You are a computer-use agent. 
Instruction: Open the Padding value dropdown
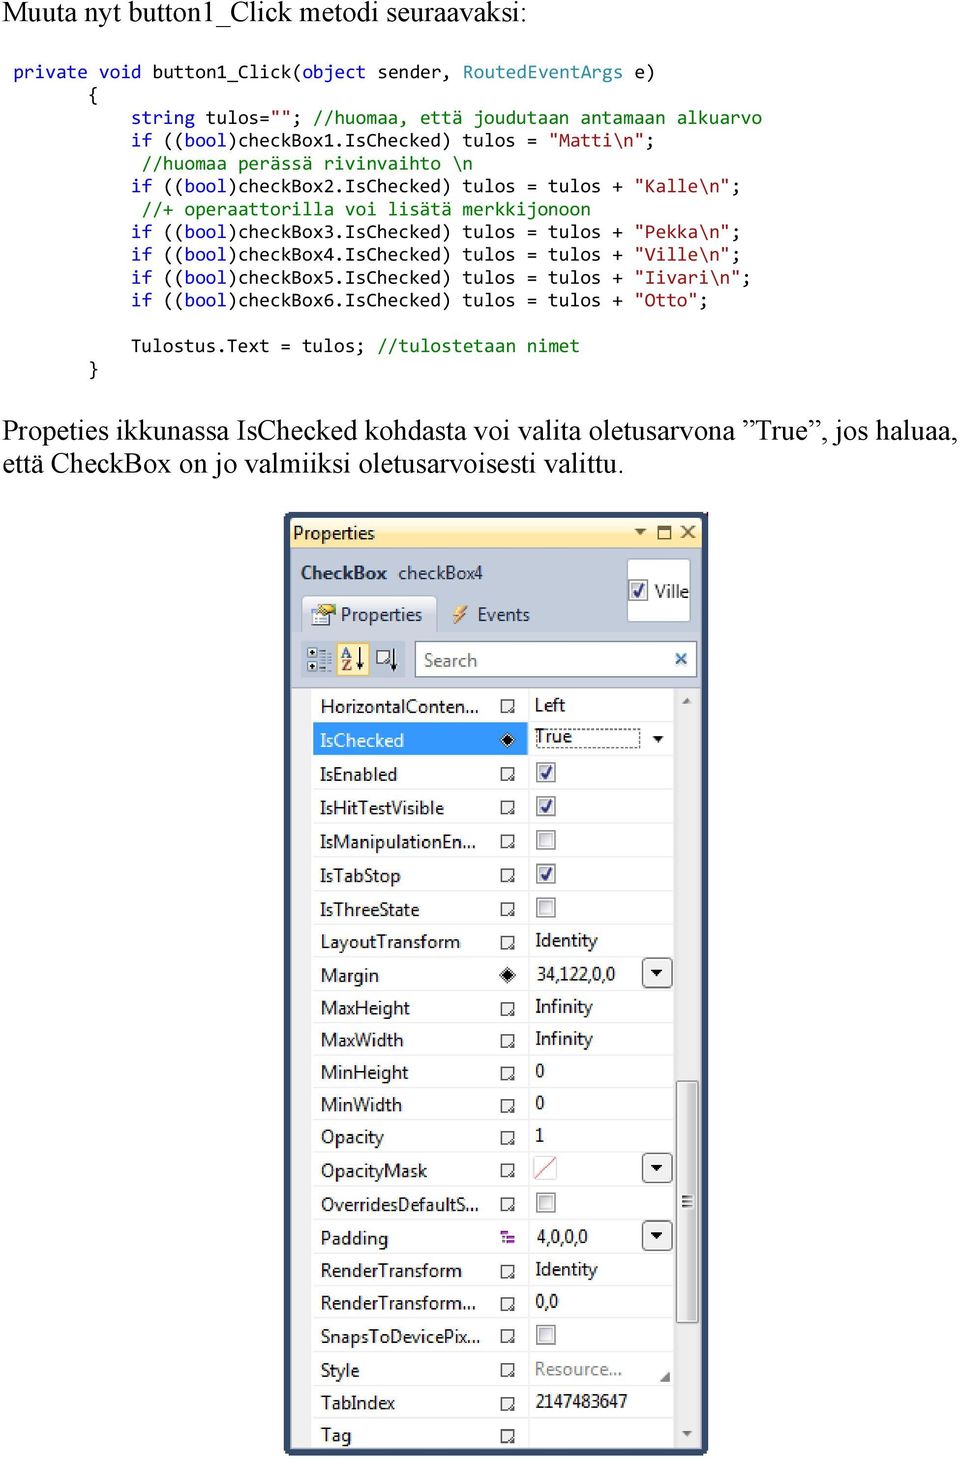(x=656, y=1236)
